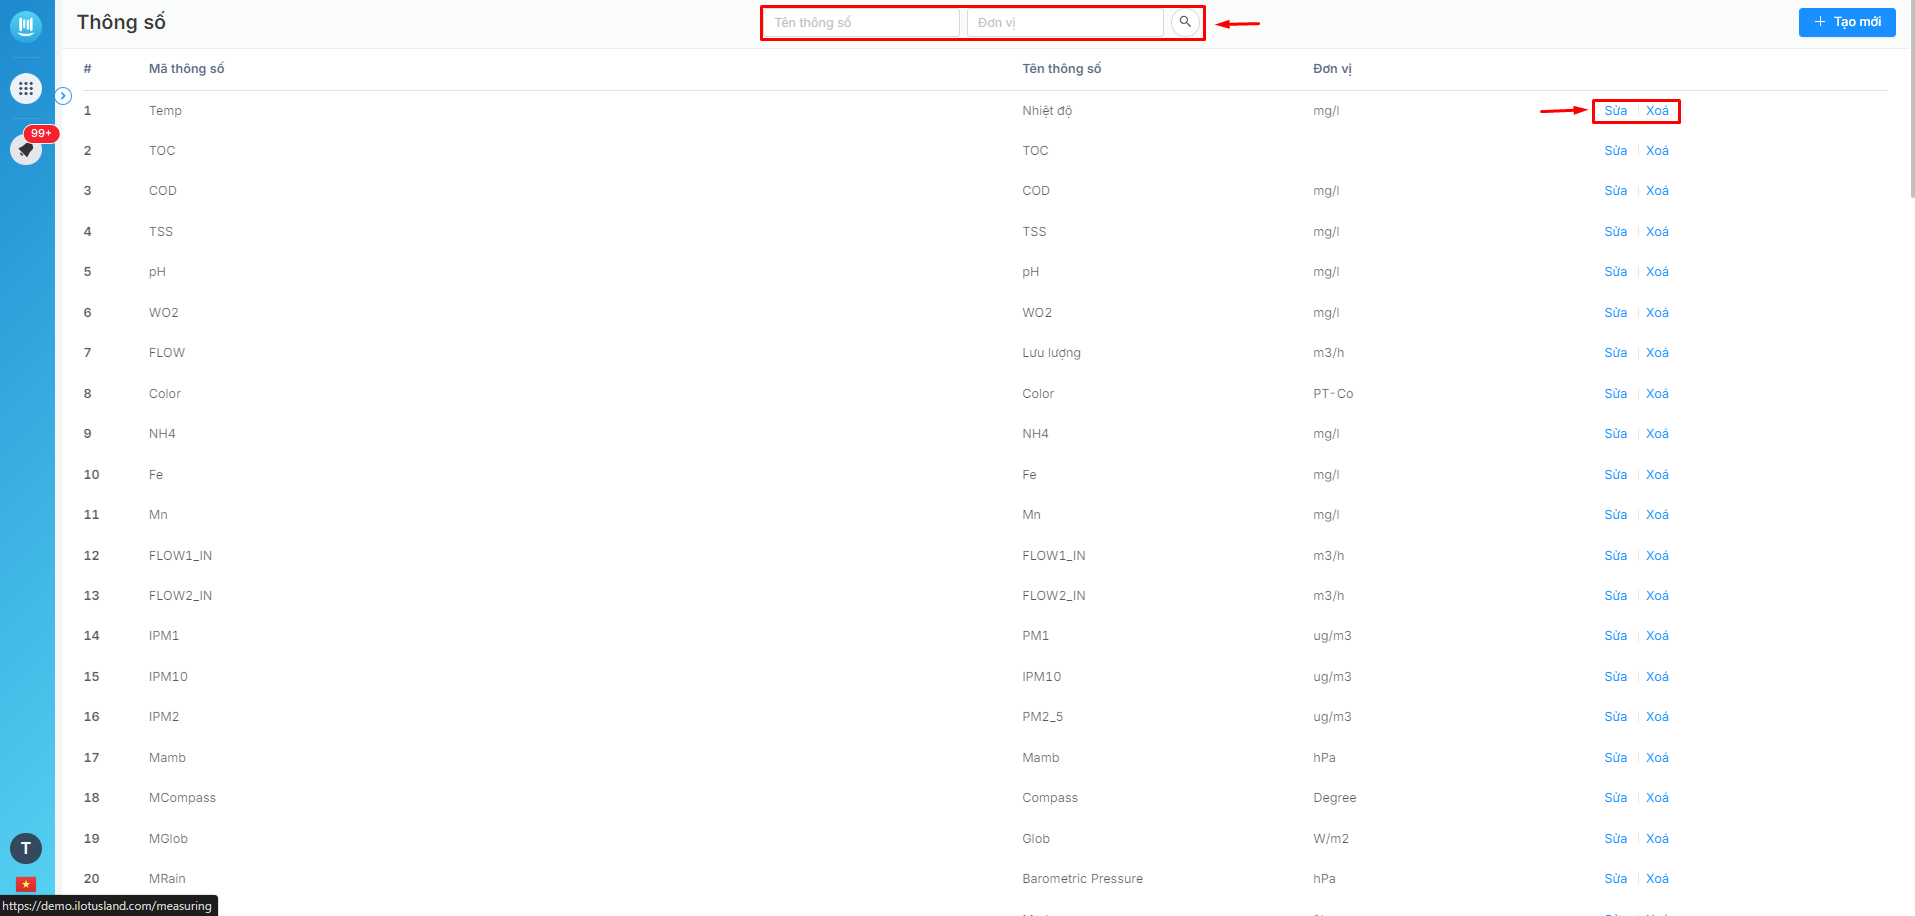
Task: Click Xoá for the Fe row
Action: pyautogui.click(x=1657, y=475)
